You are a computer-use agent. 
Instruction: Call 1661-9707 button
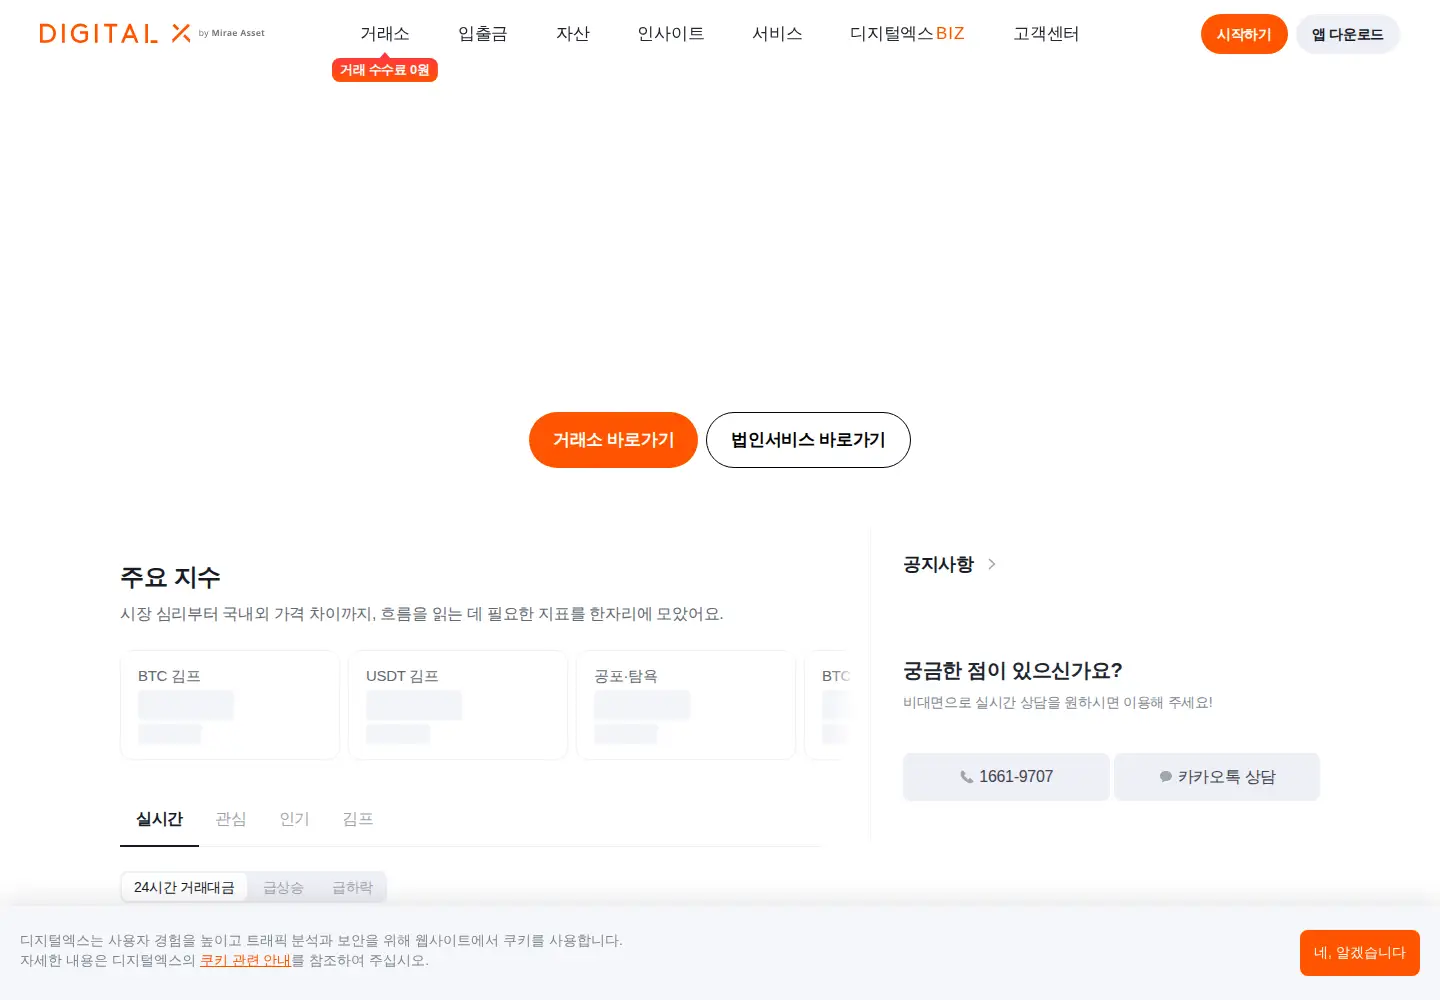pos(1006,777)
